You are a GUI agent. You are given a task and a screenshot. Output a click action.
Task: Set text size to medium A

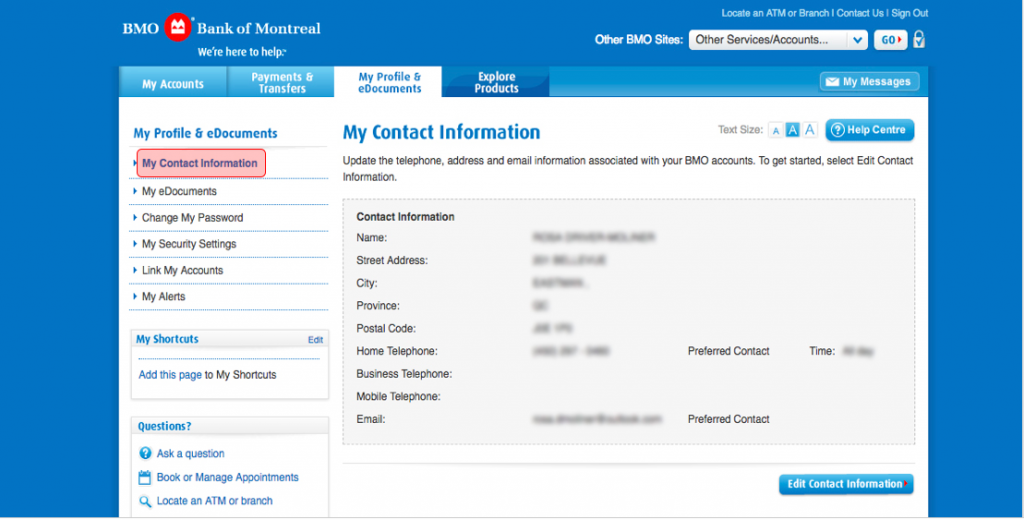(792, 130)
